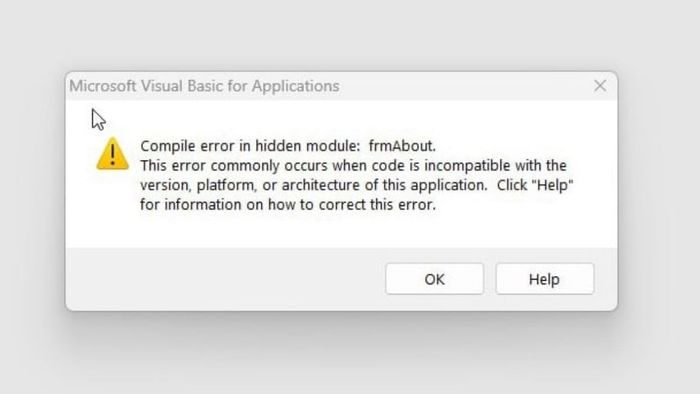
Task: Click the frmAbout module name
Action: 402,146
